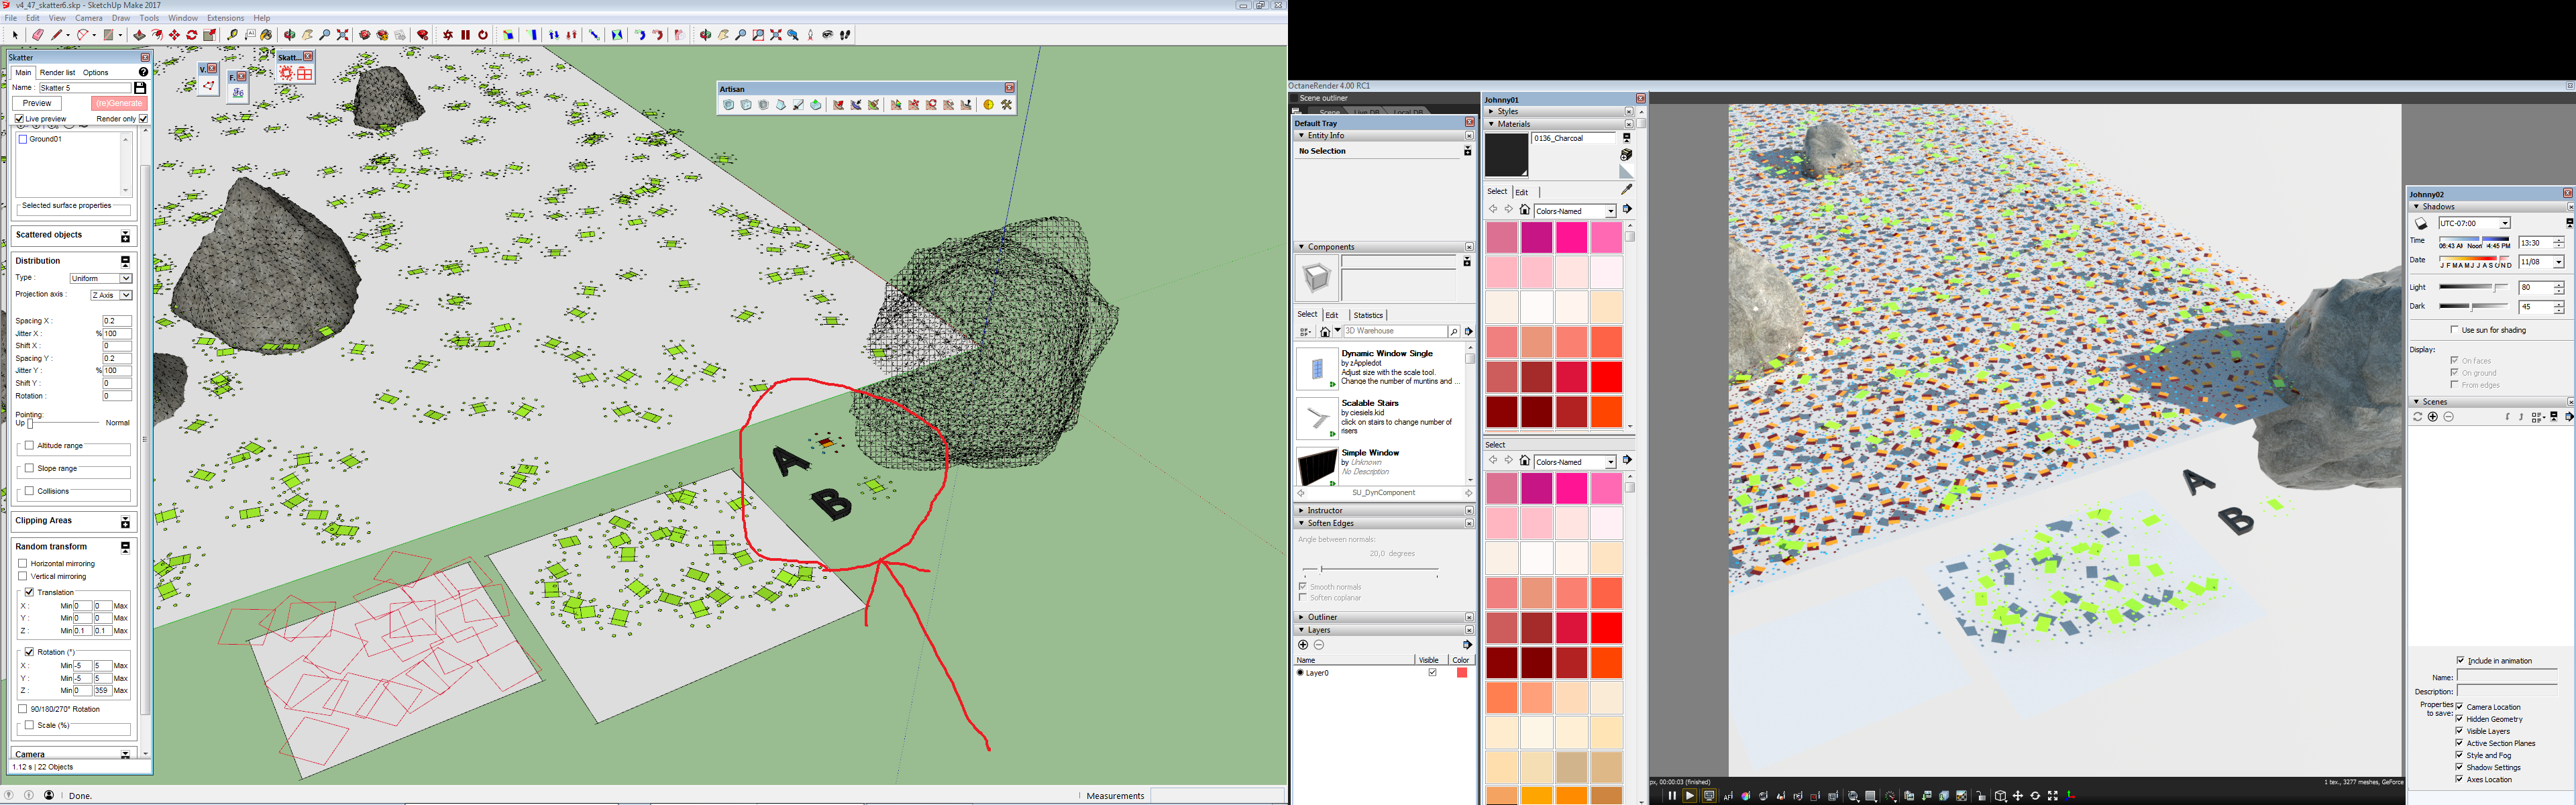Open the Extensions menu
This screenshot has width=2576, height=805.
click(x=225, y=18)
